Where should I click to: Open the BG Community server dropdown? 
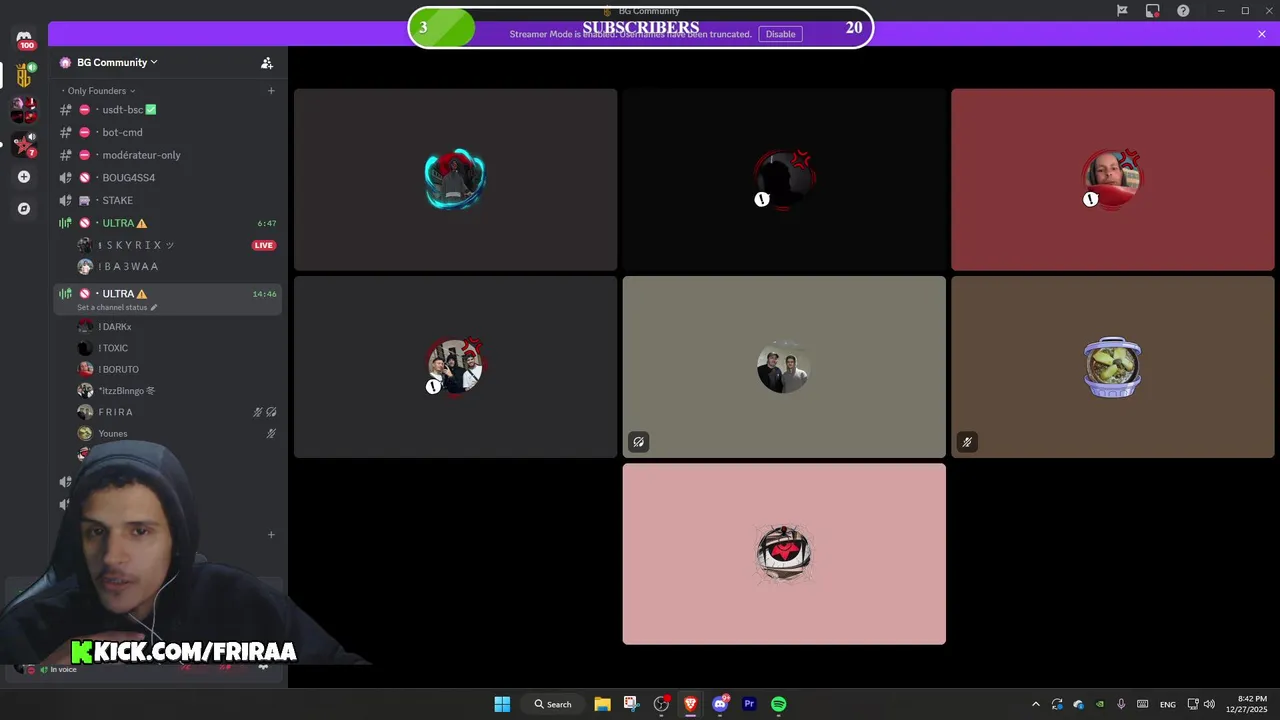[117, 62]
